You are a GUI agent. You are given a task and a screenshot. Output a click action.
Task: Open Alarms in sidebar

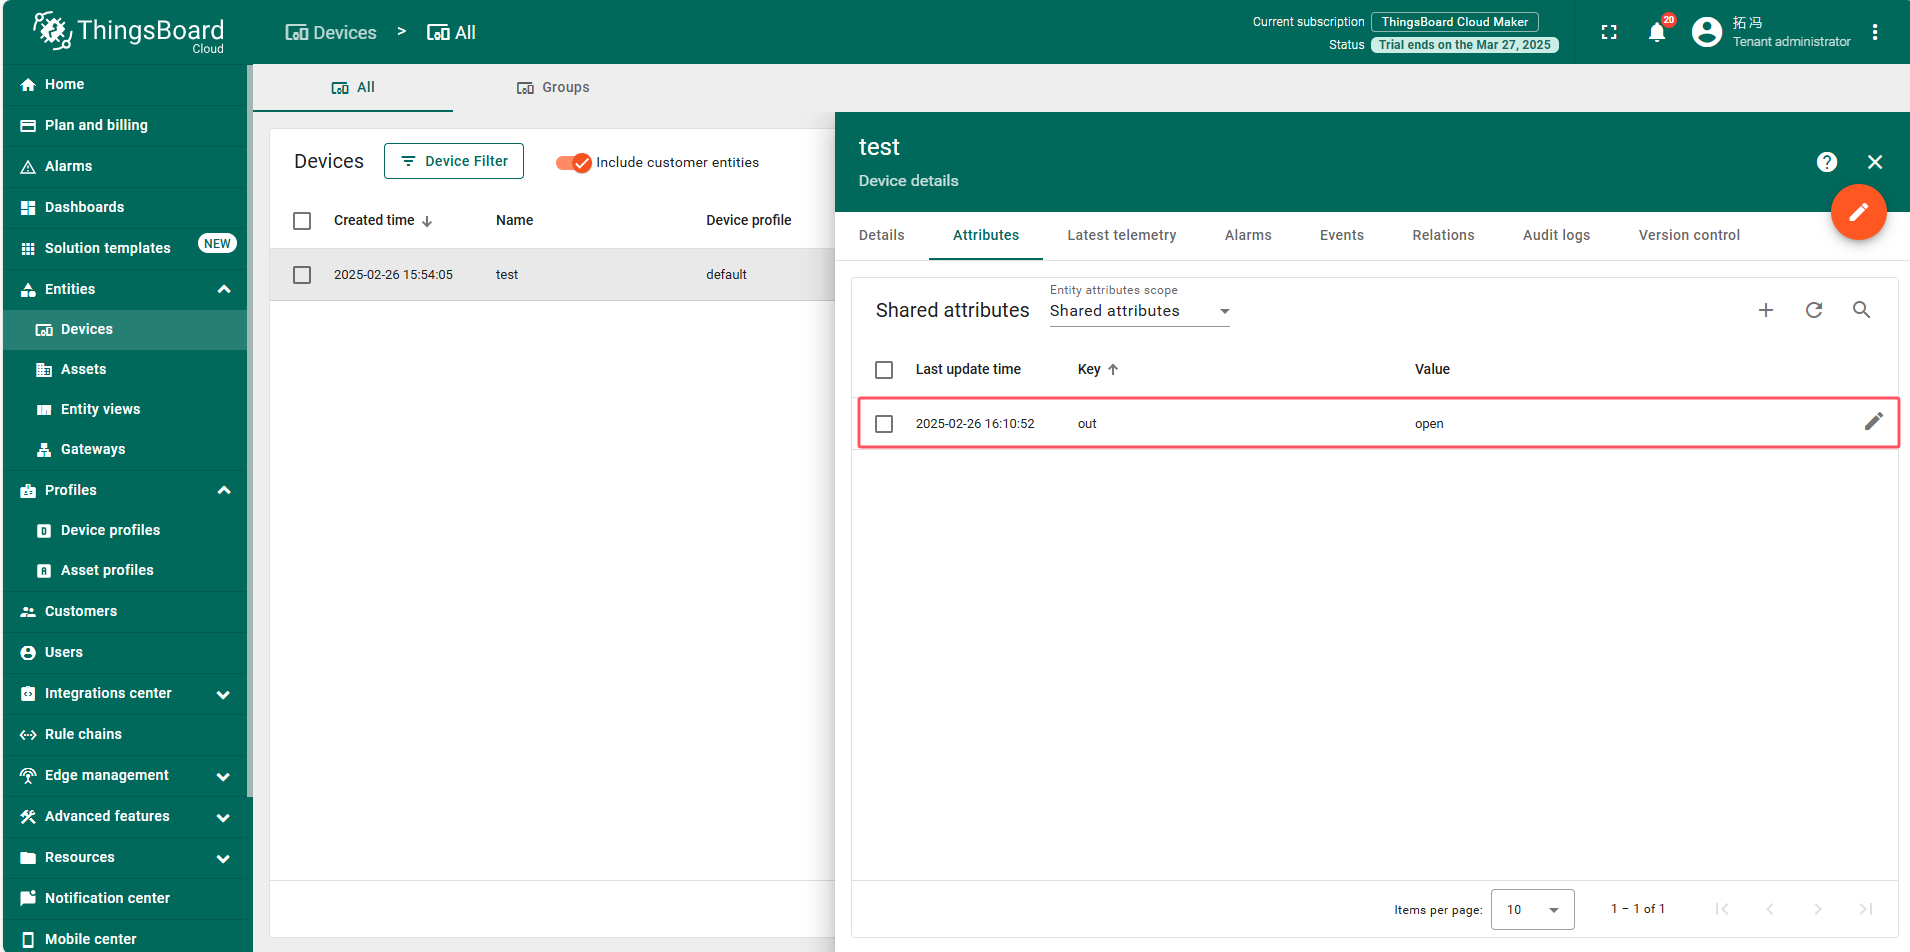click(x=125, y=166)
